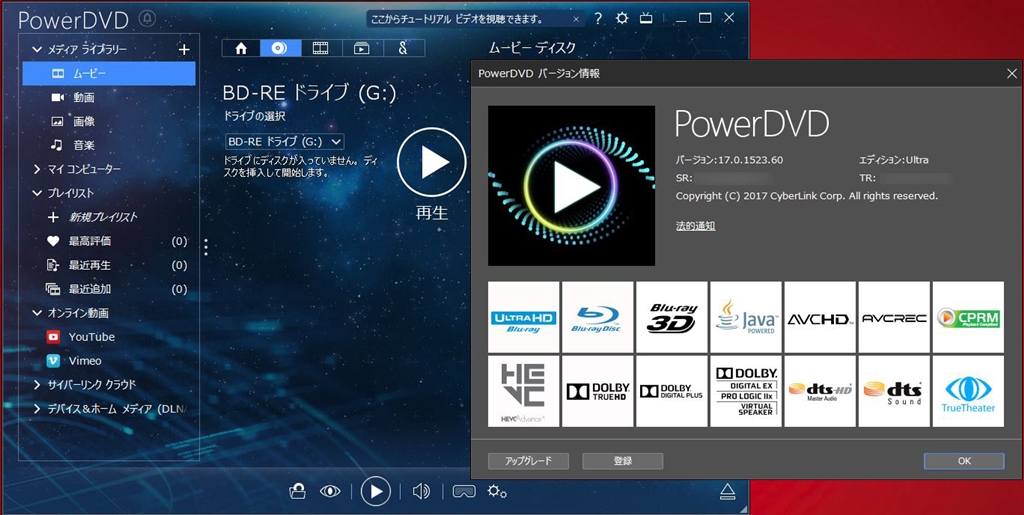Click the CPRM logo
Image resolution: width=1024 pixels, height=515 pixels.
point(968,317)
